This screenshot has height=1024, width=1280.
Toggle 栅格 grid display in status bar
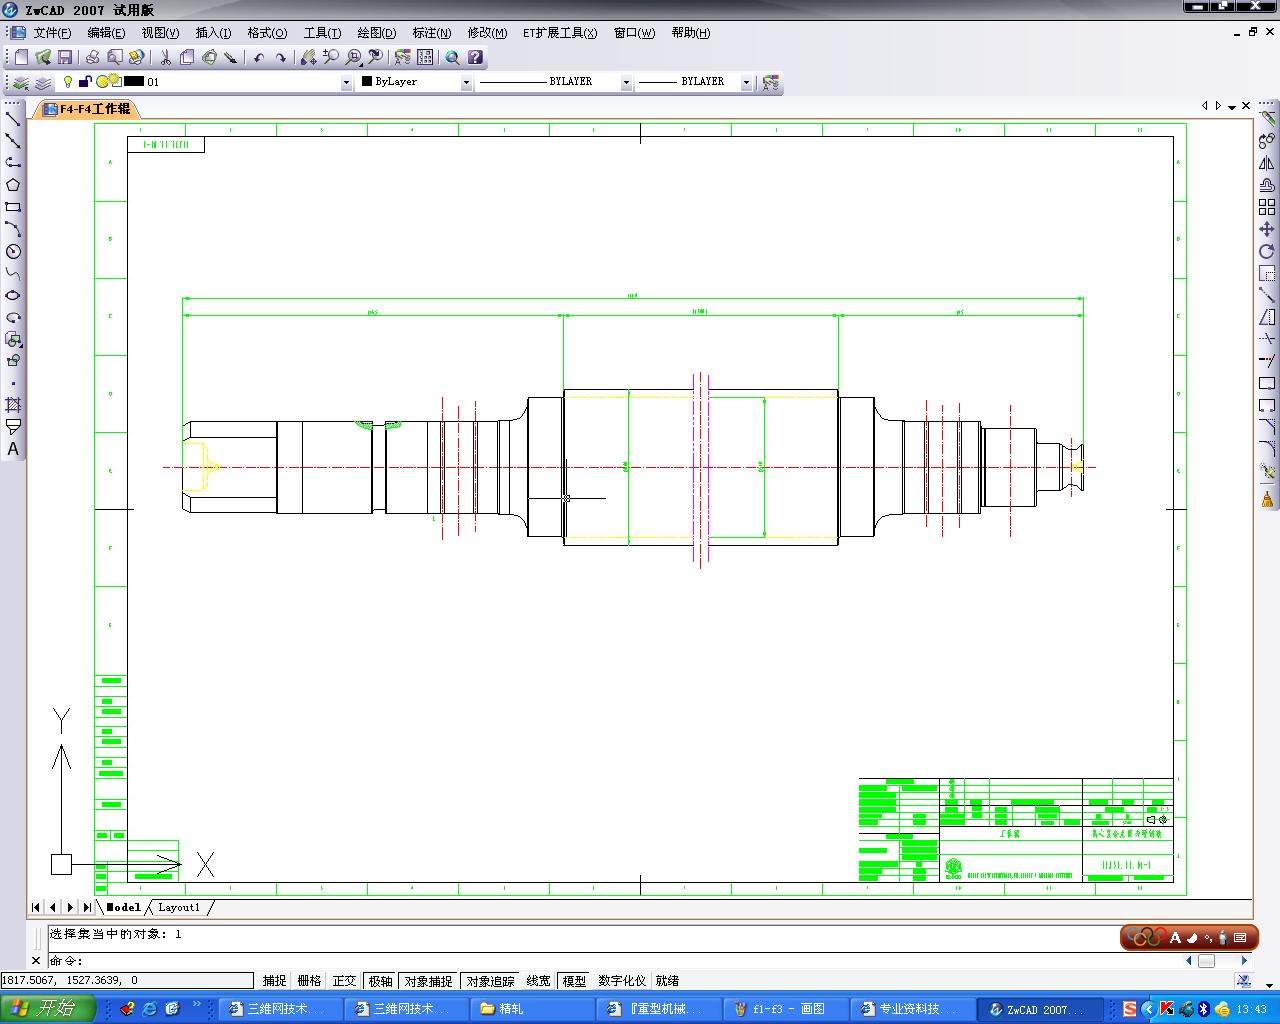[x=310, y=981]
